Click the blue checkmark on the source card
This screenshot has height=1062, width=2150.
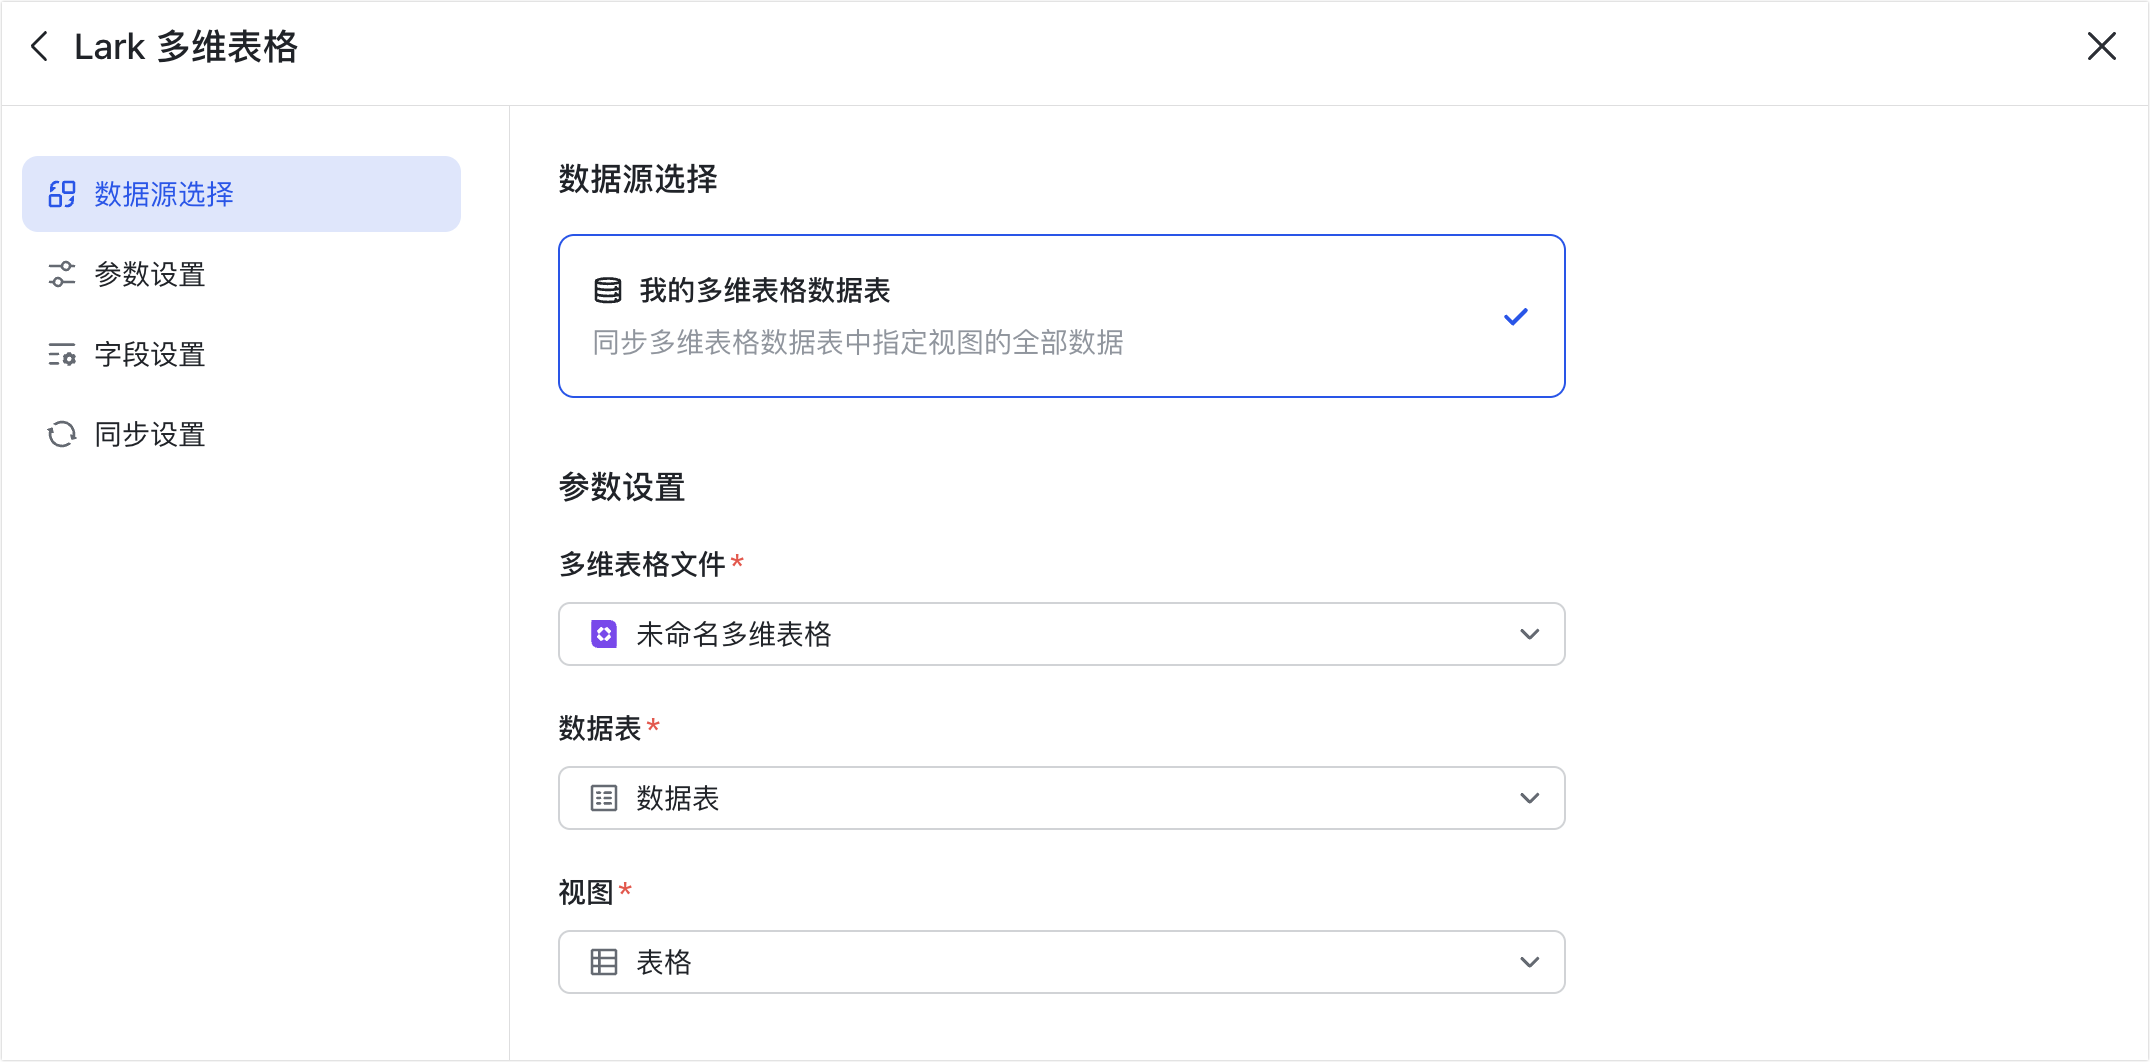tap(1516, 317)
